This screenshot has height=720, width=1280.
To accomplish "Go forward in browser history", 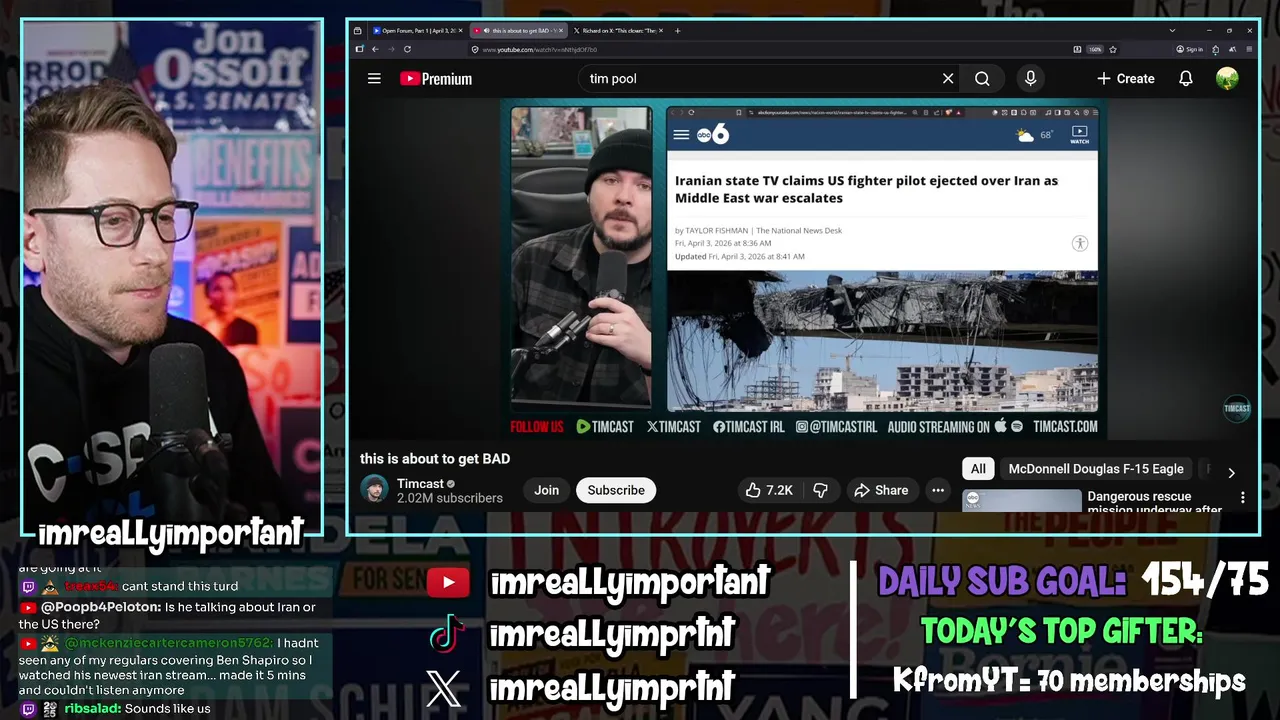I will 390,49.
